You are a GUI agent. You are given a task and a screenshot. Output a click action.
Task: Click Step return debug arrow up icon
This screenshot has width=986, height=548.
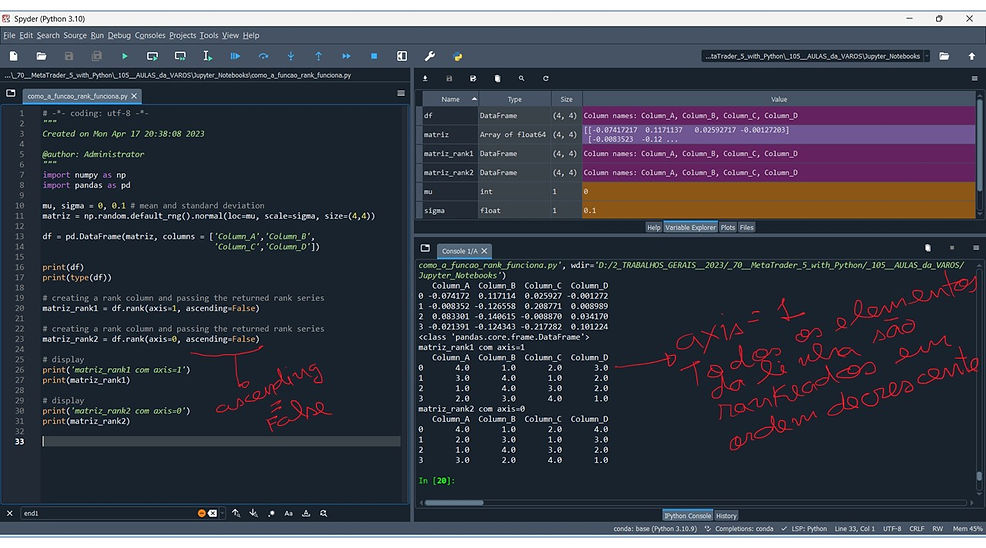click(318, 56)
